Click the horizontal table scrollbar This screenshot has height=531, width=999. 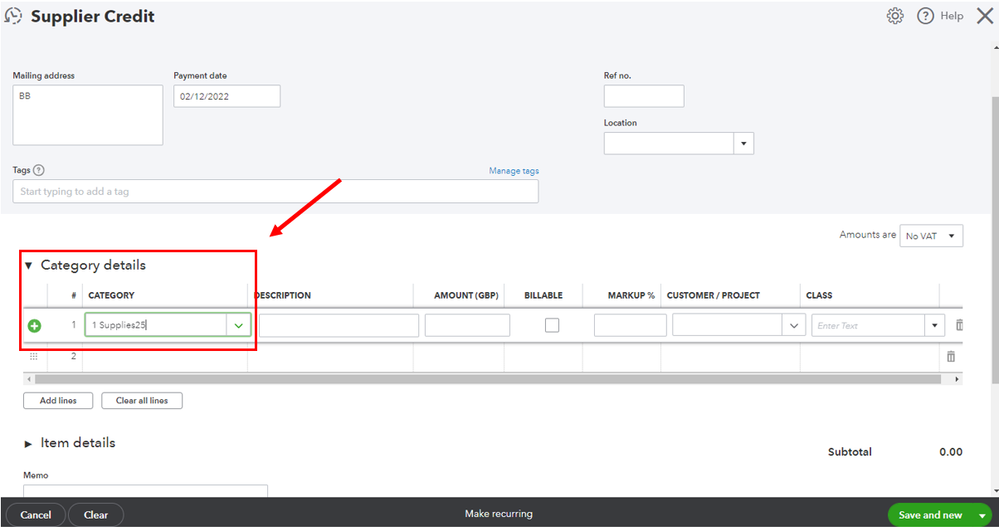click(488, 379)
